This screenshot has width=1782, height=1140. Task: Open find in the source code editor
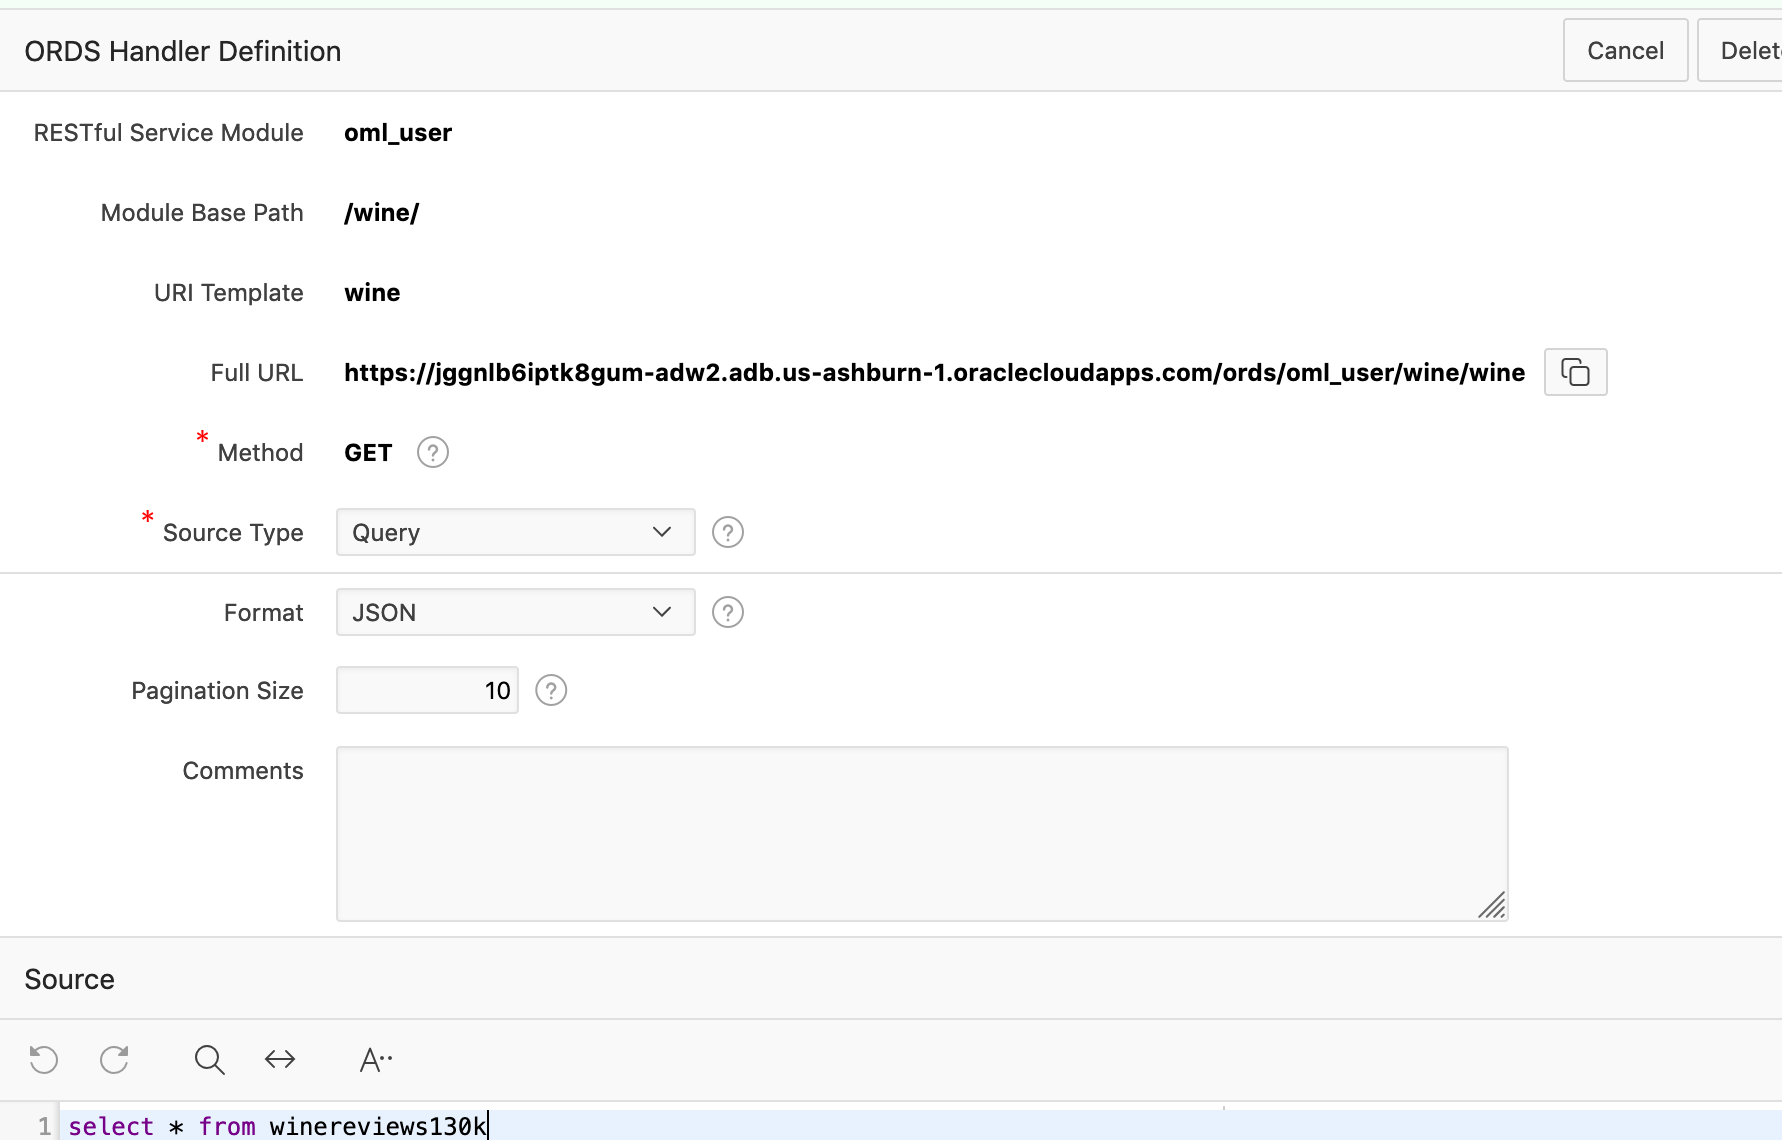coord(209,1059)
